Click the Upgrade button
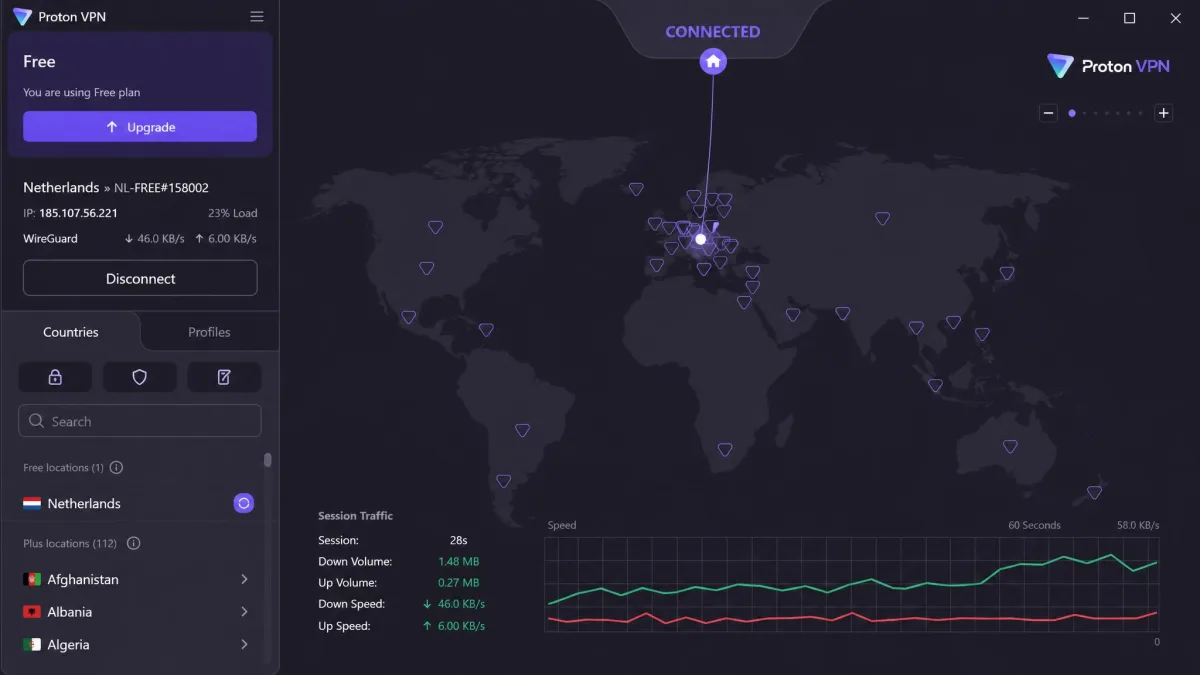1200x675 pixels. click(x=140, y=127)
